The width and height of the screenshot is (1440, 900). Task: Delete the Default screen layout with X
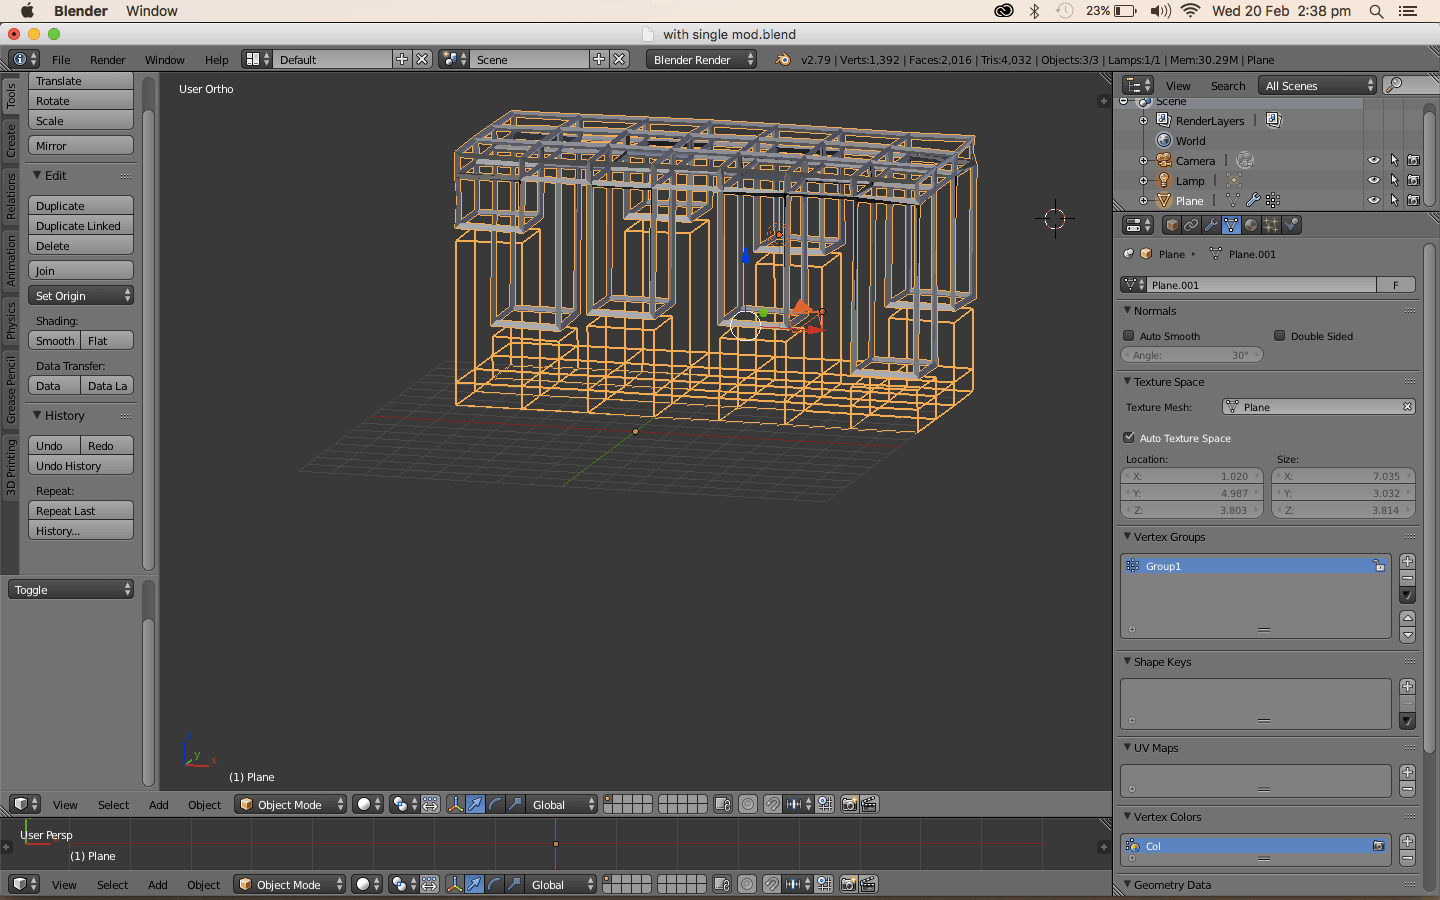(x=422, y=59)
